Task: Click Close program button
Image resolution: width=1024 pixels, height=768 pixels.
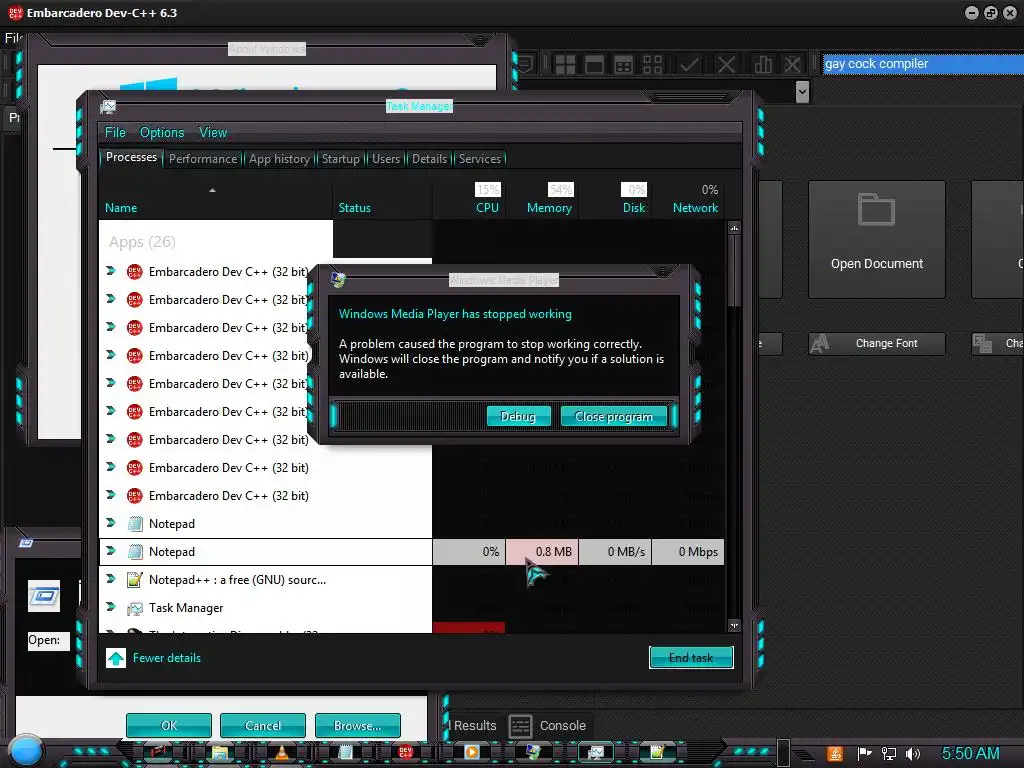Action: (x=614, y=416)
